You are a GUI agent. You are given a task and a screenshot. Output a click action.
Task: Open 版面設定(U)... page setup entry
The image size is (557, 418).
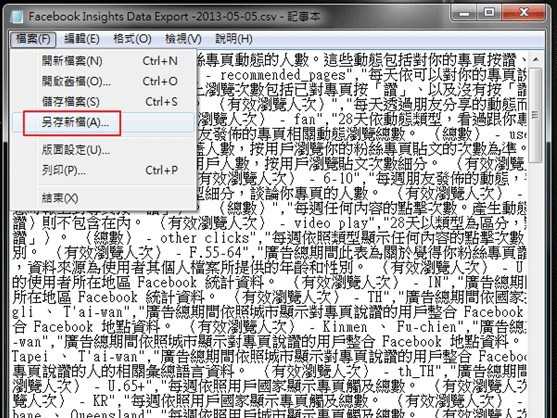click(x=104, y=150)
